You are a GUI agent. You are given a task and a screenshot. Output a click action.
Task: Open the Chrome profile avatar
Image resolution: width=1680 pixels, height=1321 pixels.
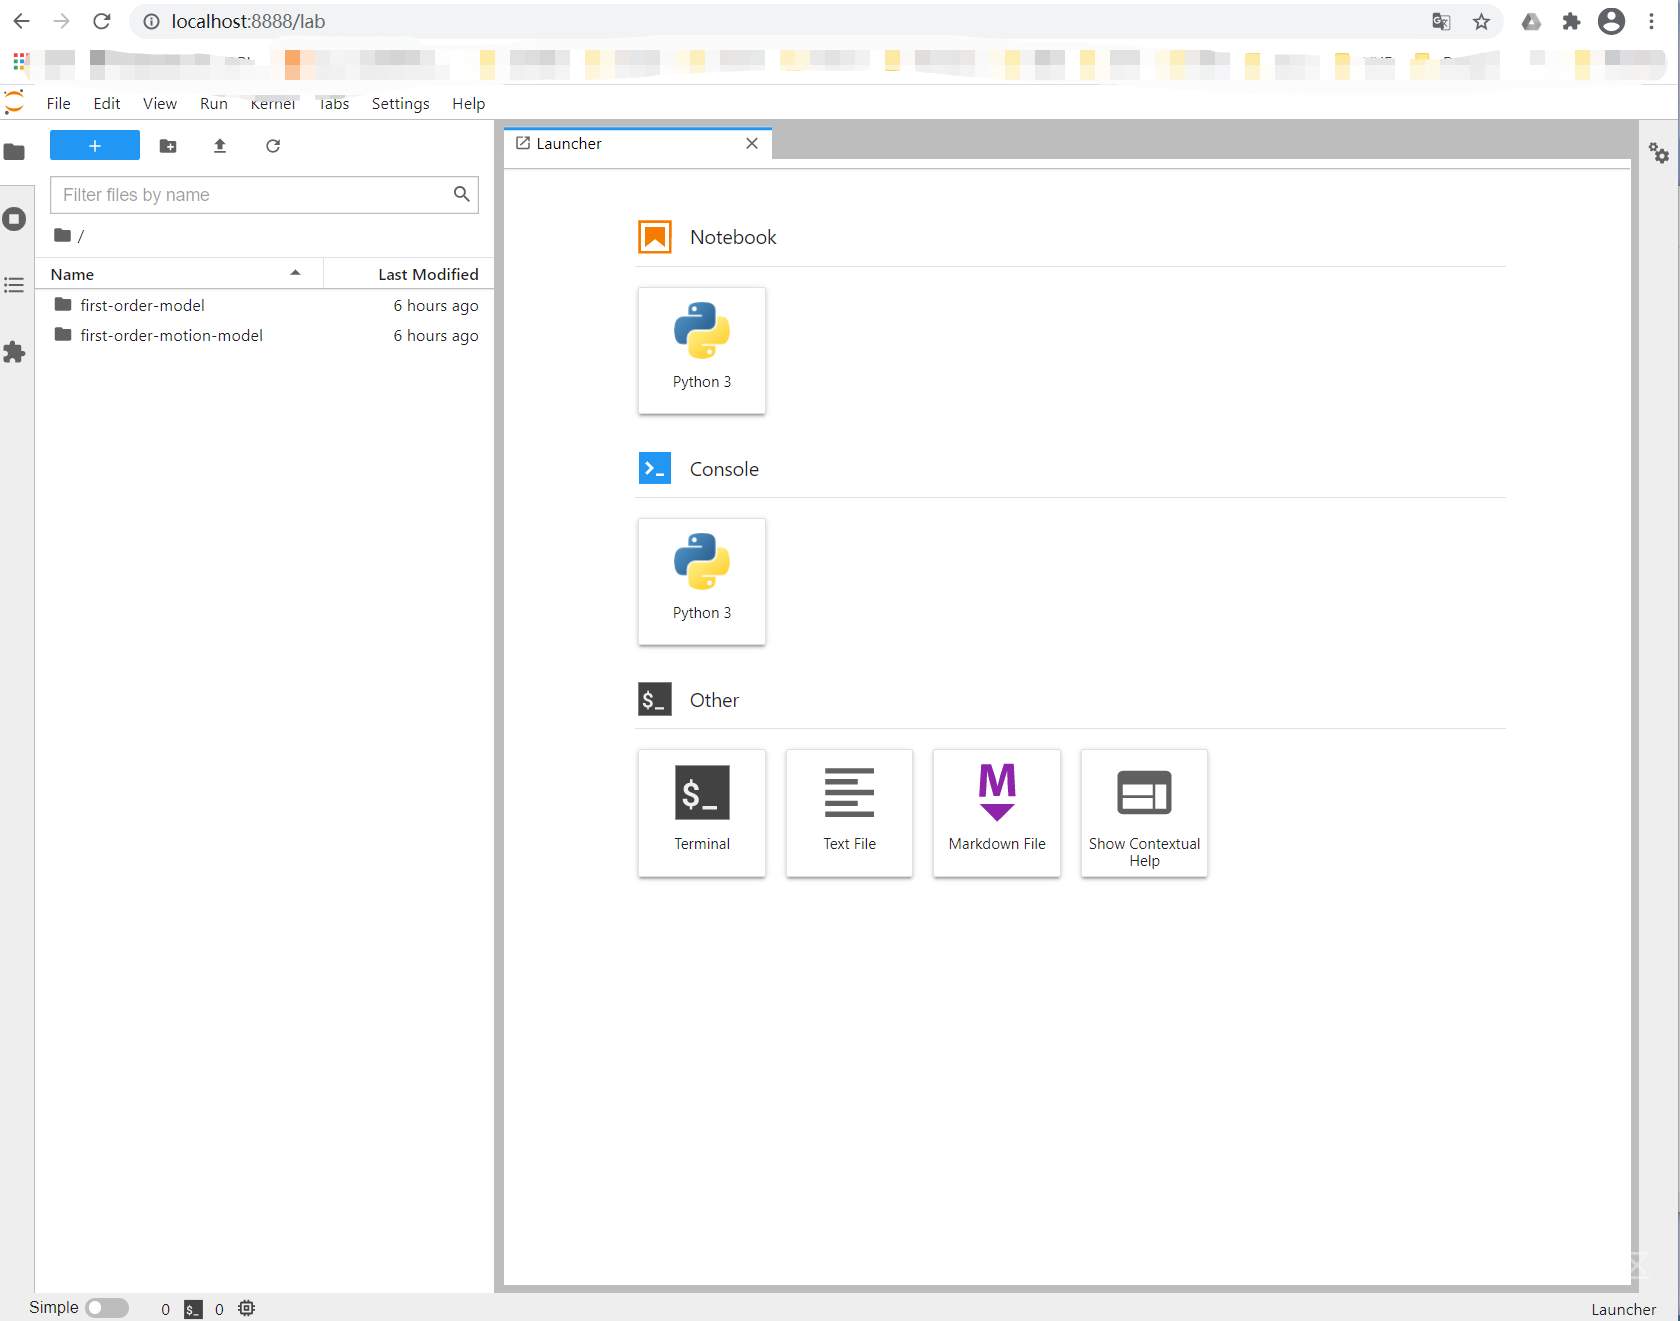[x=1611, y=21]
